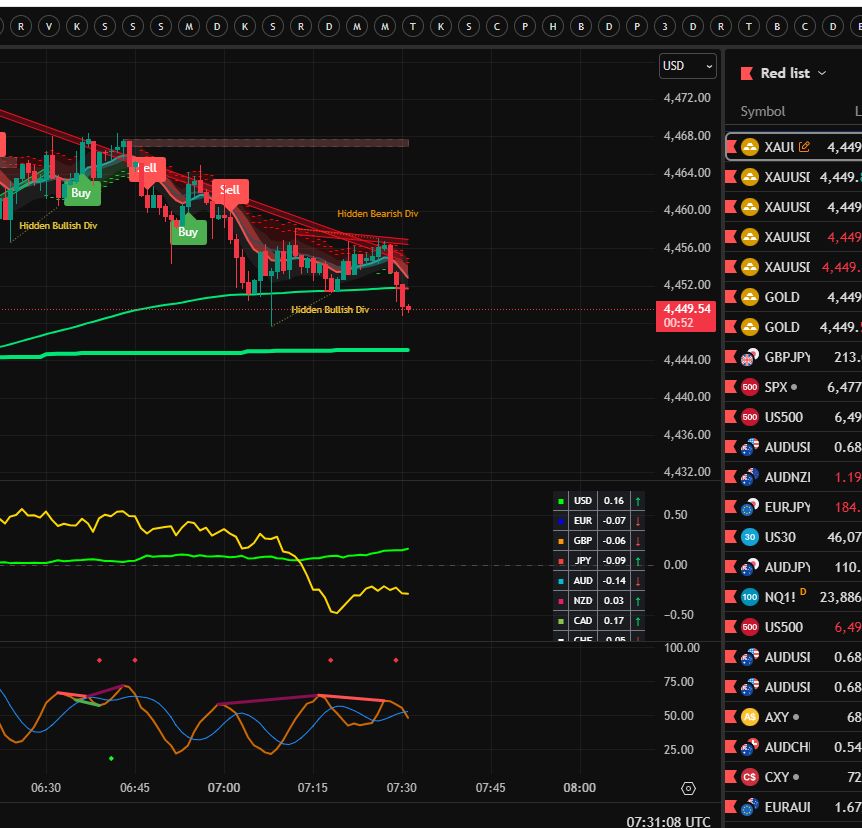Click the CXY symbol logo in watchlist
Viewport: 862px width, 828px height.
[750, 777]
